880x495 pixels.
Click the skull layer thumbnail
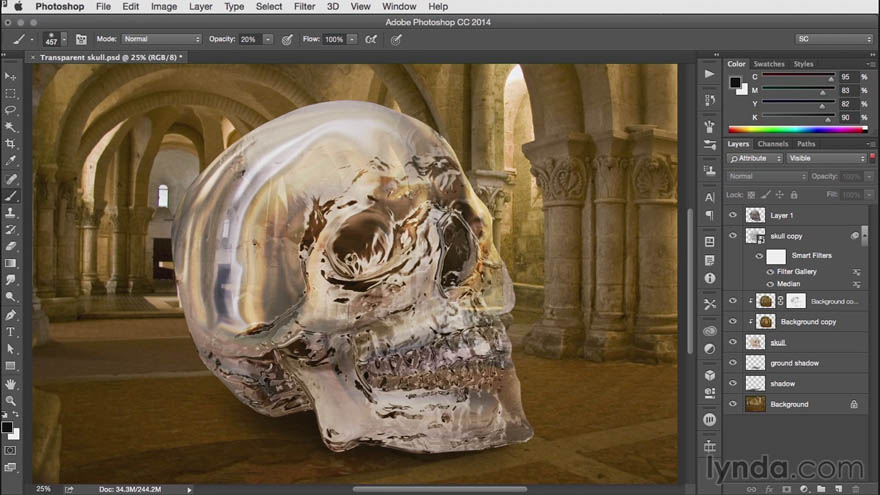755,342
